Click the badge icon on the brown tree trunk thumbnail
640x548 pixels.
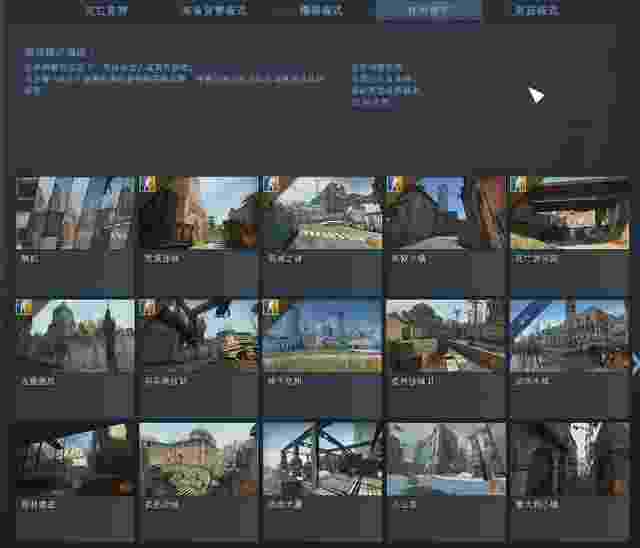coord(148,184)
